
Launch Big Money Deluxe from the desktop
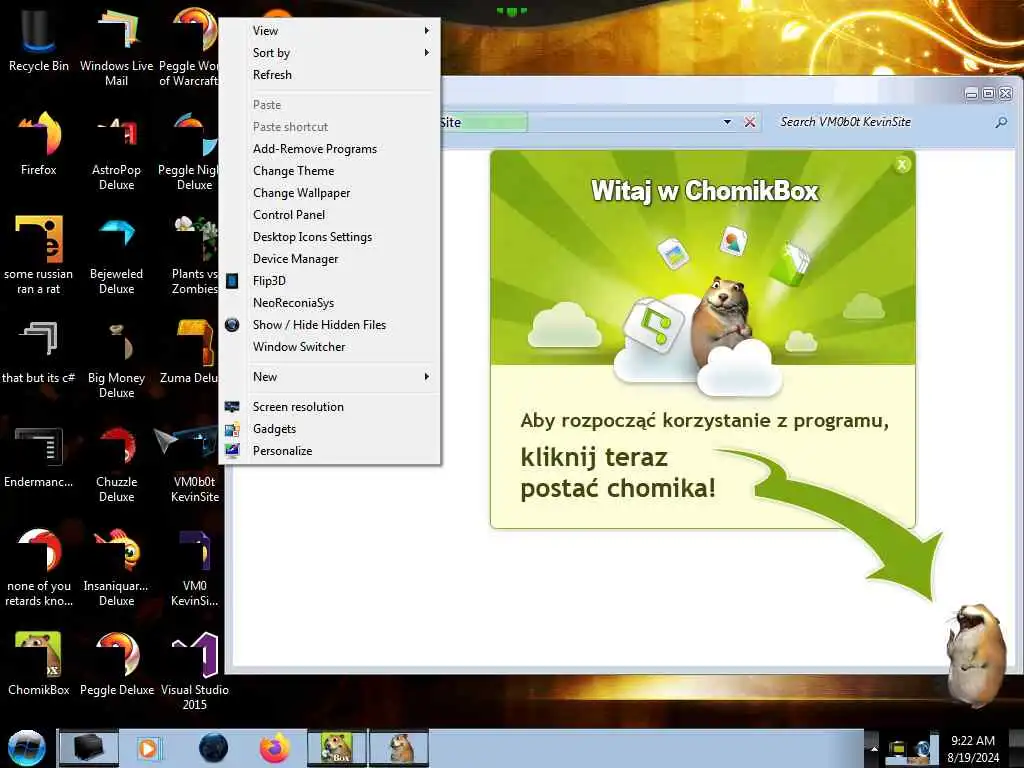[116, 359]
